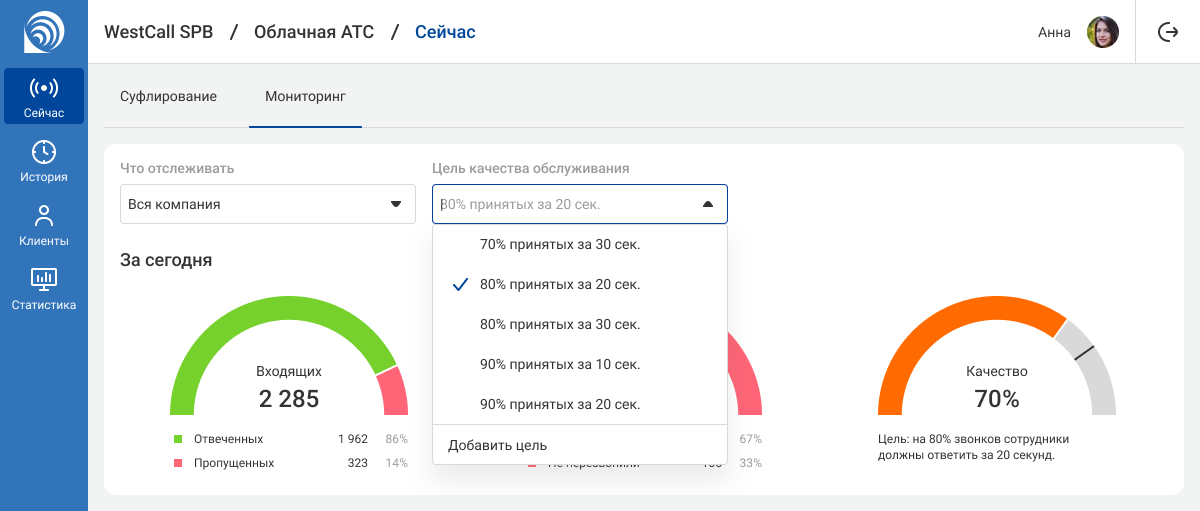The image size is (1200, 511).
Task: Click the WestCall logo icon
Action: point(44,32)
